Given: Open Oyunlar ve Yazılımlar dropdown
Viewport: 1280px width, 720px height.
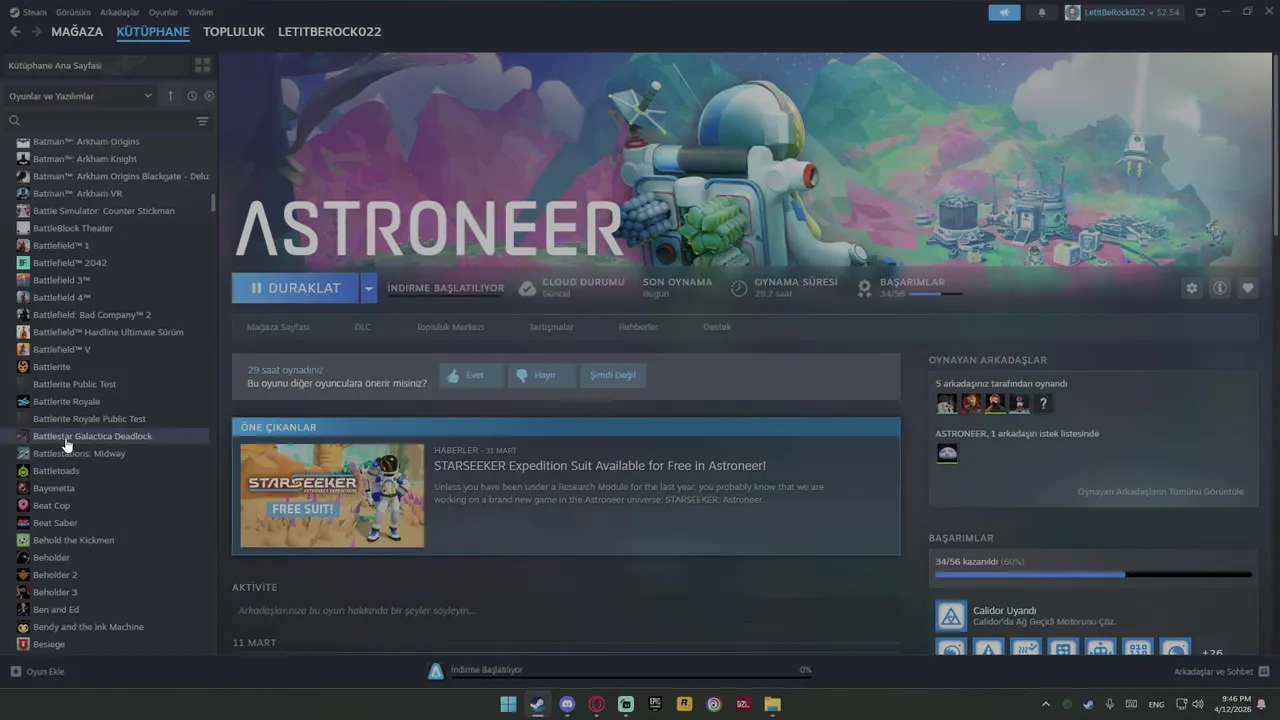Looking at the screenshot, I should pos(80,96).
